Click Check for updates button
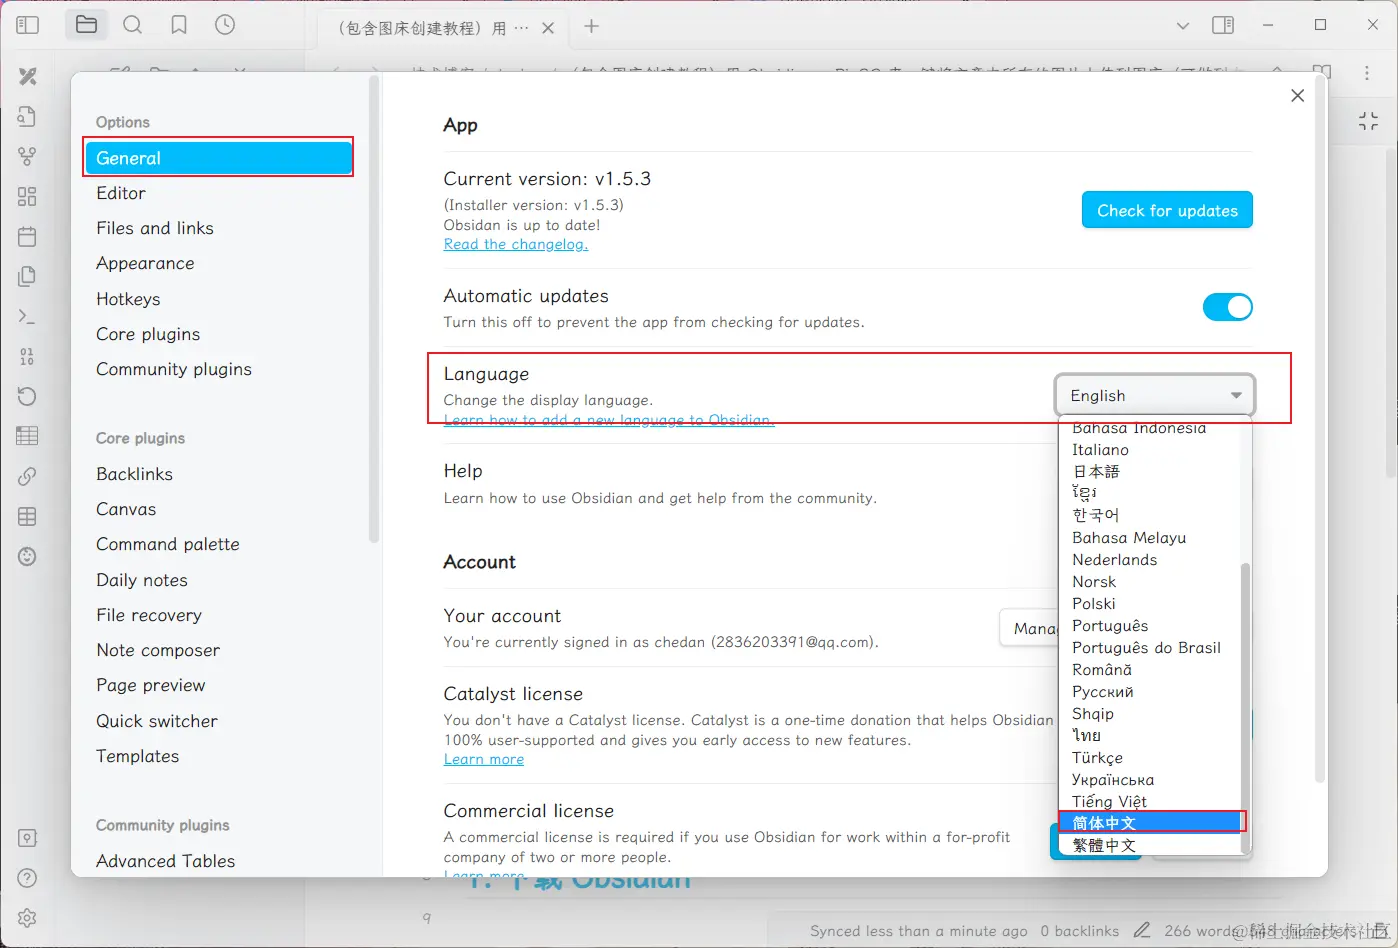 click(x=1167, y=210)
